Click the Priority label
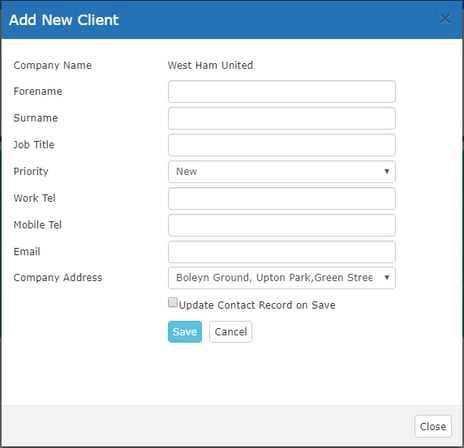Viewport: 464px width, 448px height. click(31, 171)
